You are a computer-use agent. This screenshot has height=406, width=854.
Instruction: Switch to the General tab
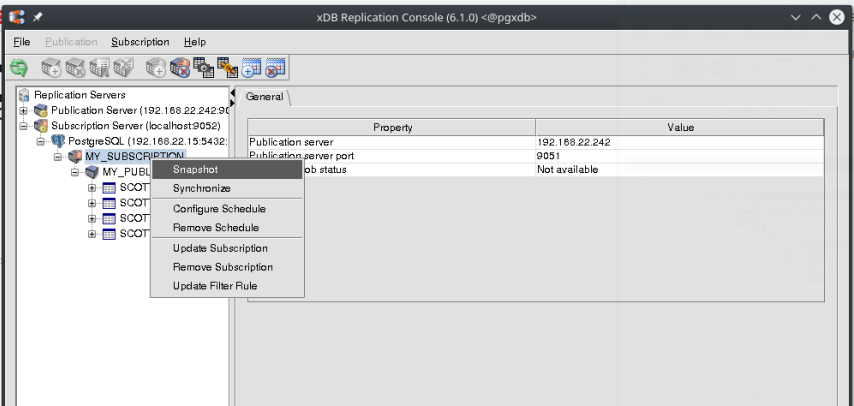tap(265, 97)
